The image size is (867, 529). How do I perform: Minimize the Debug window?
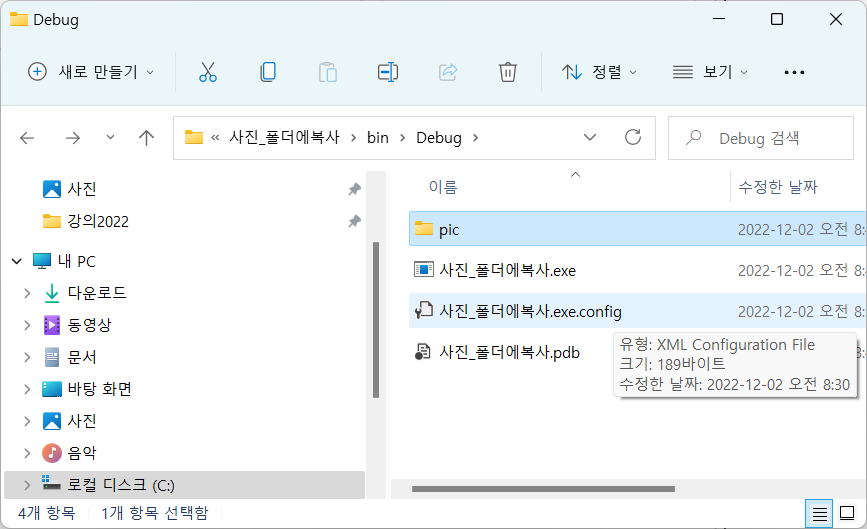719,19
